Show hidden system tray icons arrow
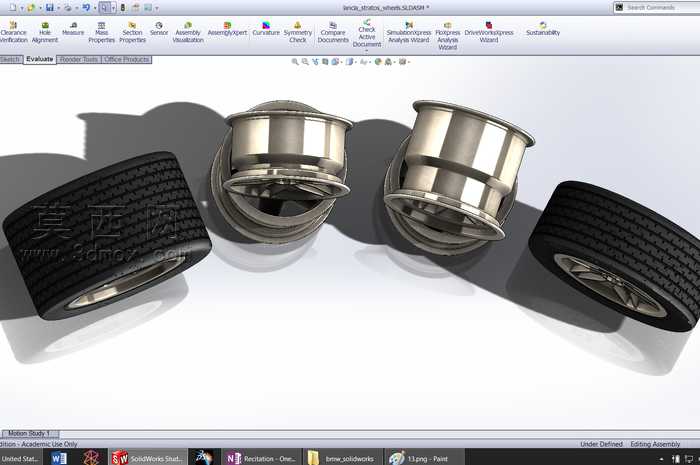The image size is (700, 465). 661,459
